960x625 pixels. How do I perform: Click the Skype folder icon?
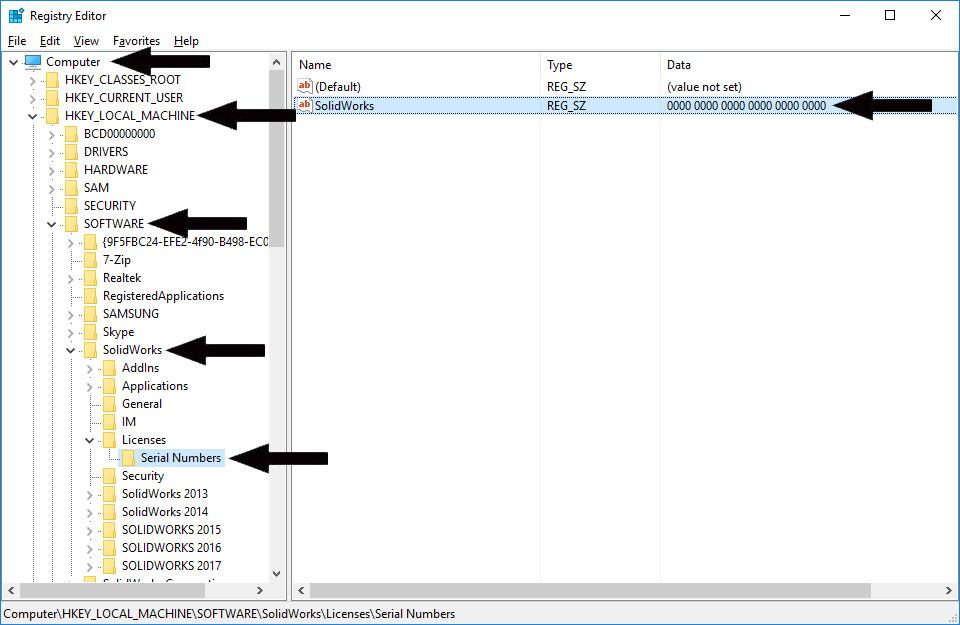[91, 332]
